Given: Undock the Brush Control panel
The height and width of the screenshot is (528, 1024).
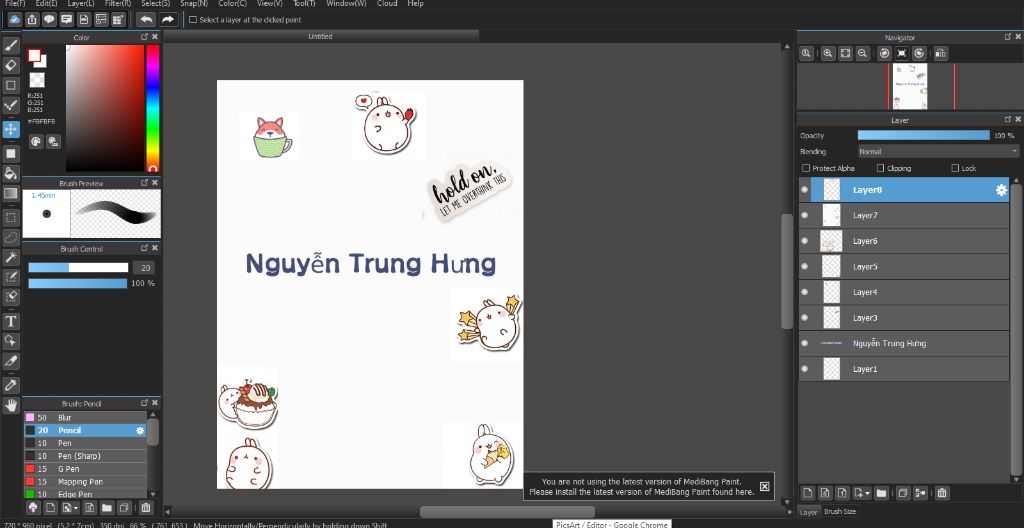Looking at the screenshot, I should 144,248.
